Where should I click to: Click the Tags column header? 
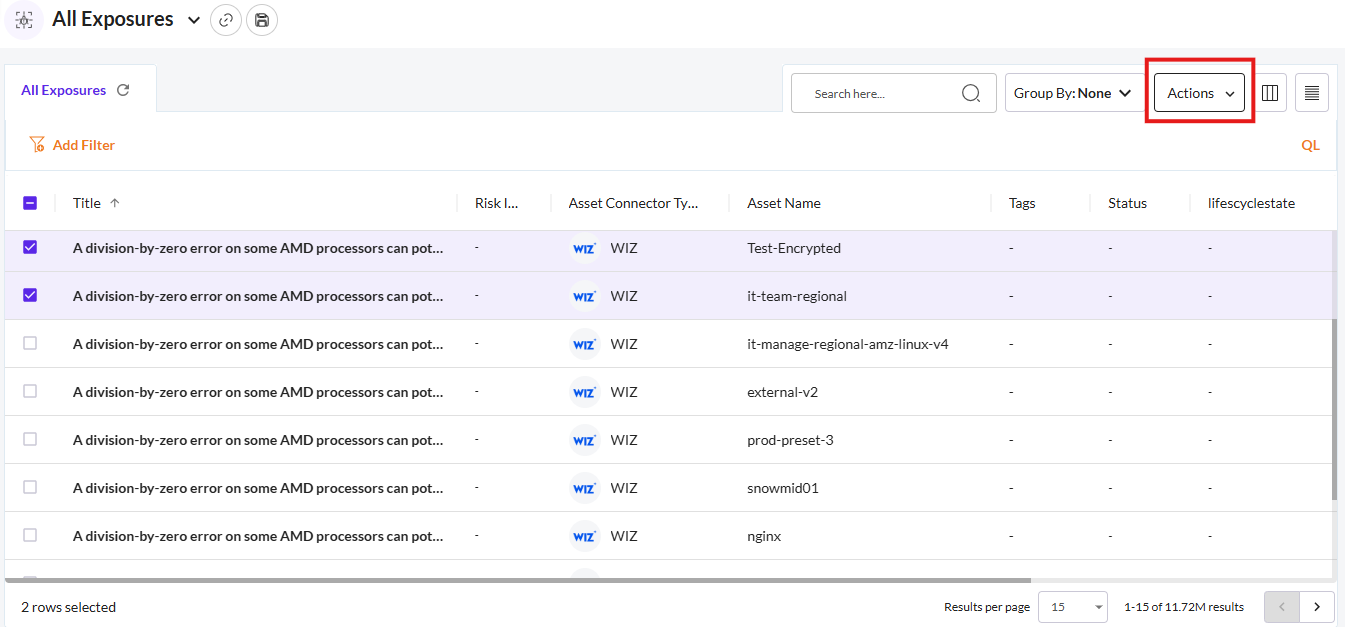click(1022, 203)
